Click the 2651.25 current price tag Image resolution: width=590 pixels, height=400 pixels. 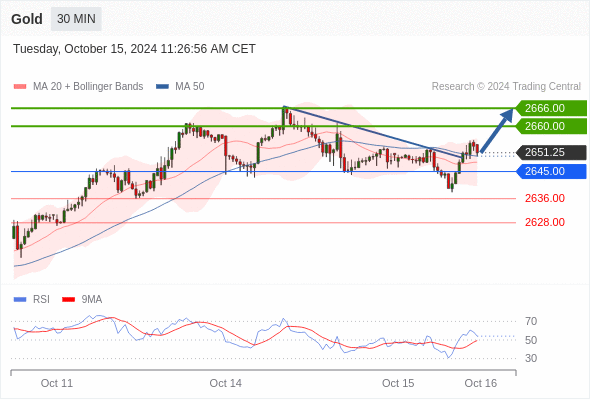pos(551,152)
